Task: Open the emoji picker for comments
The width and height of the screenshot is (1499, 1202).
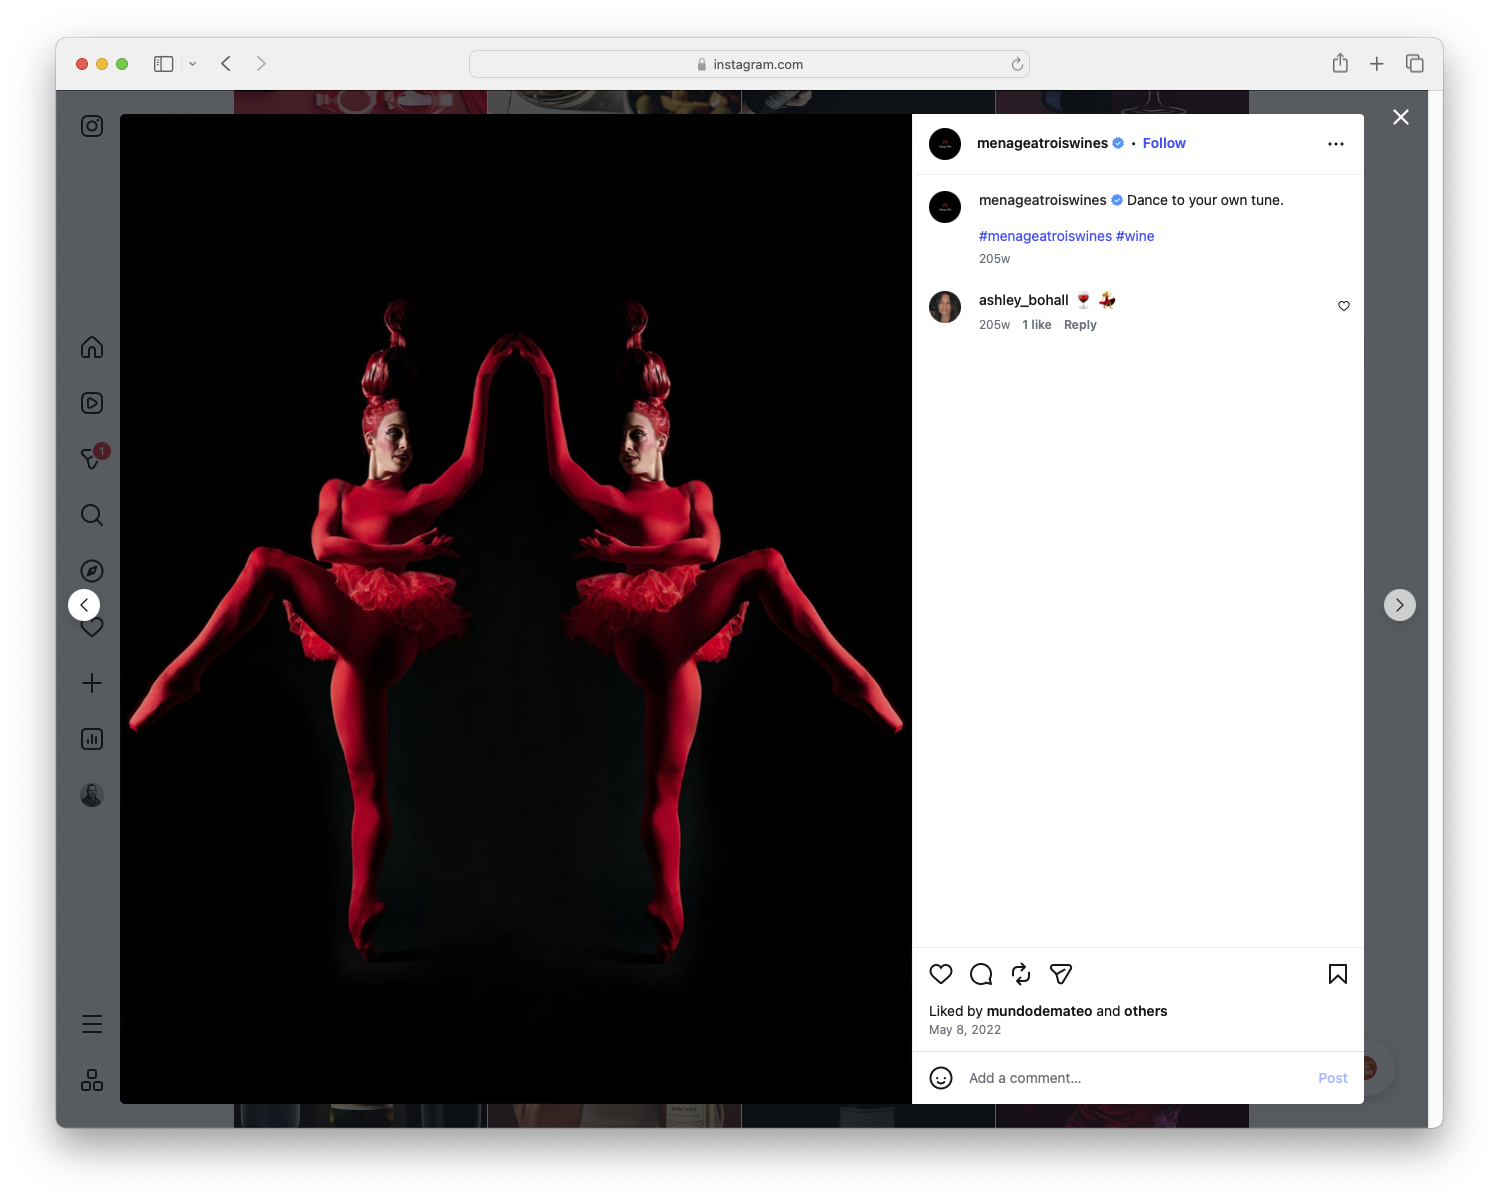Action: (x=941, y=1078)
